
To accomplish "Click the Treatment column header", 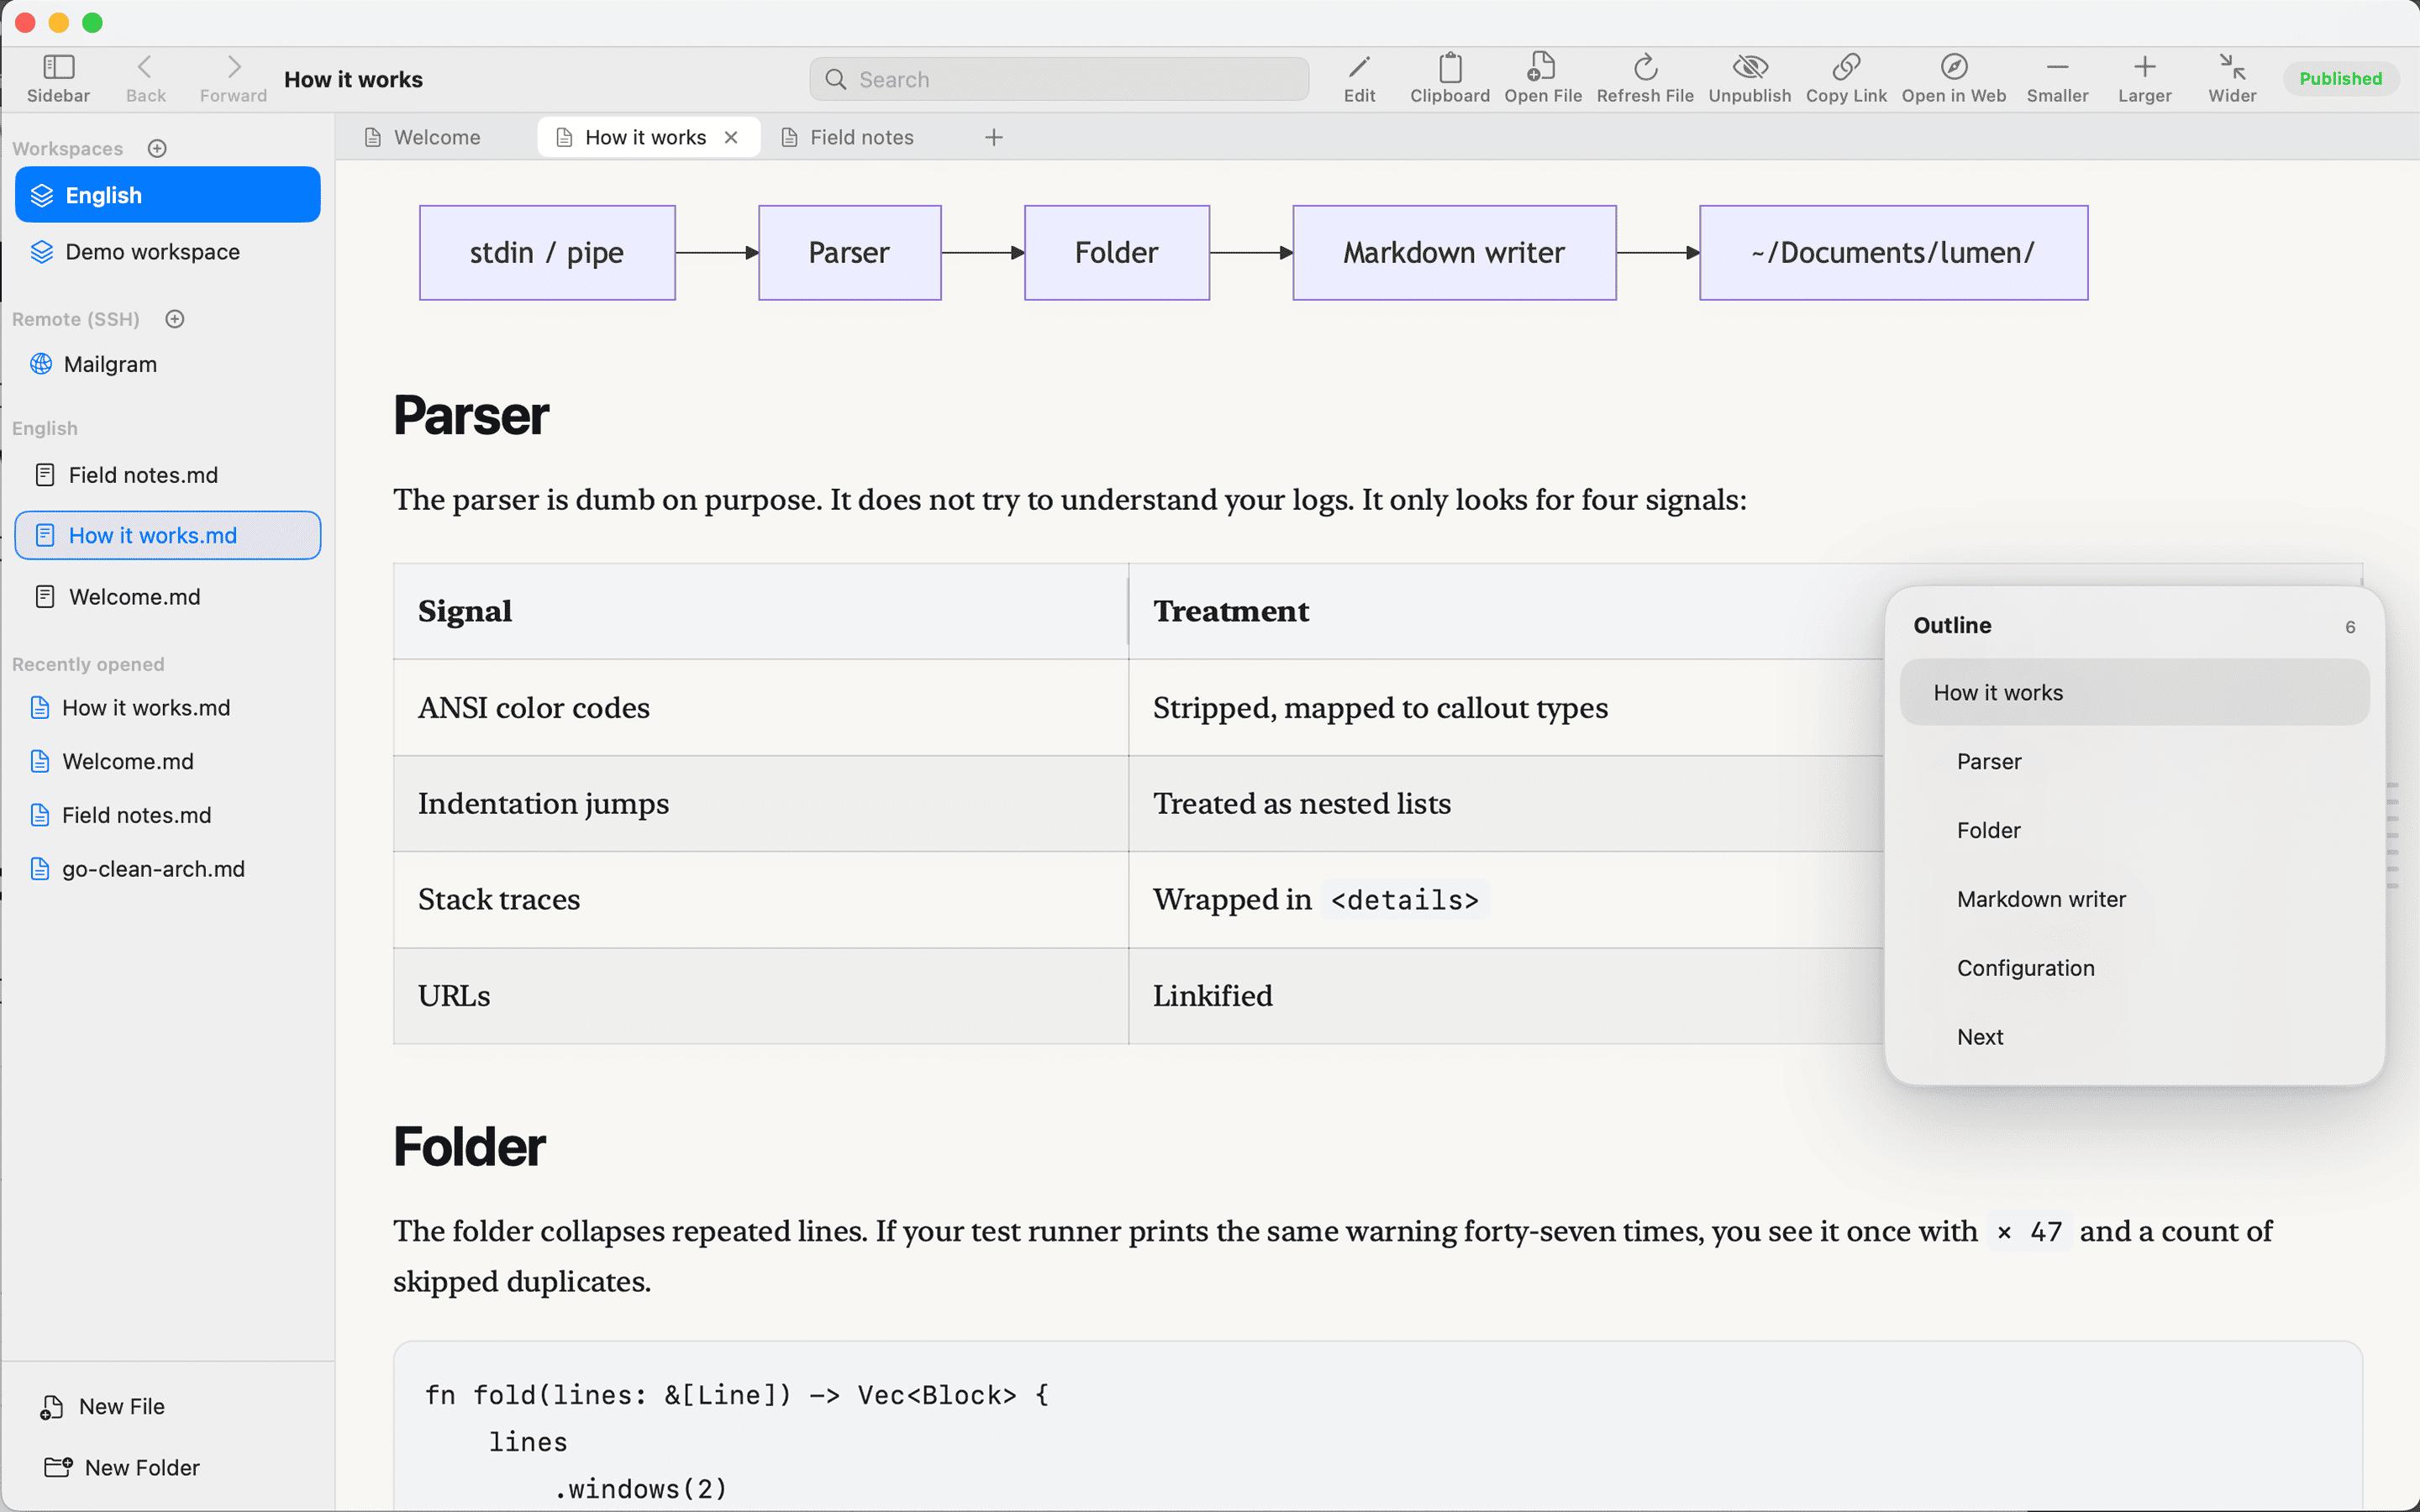I will (x=1506, y=611).
